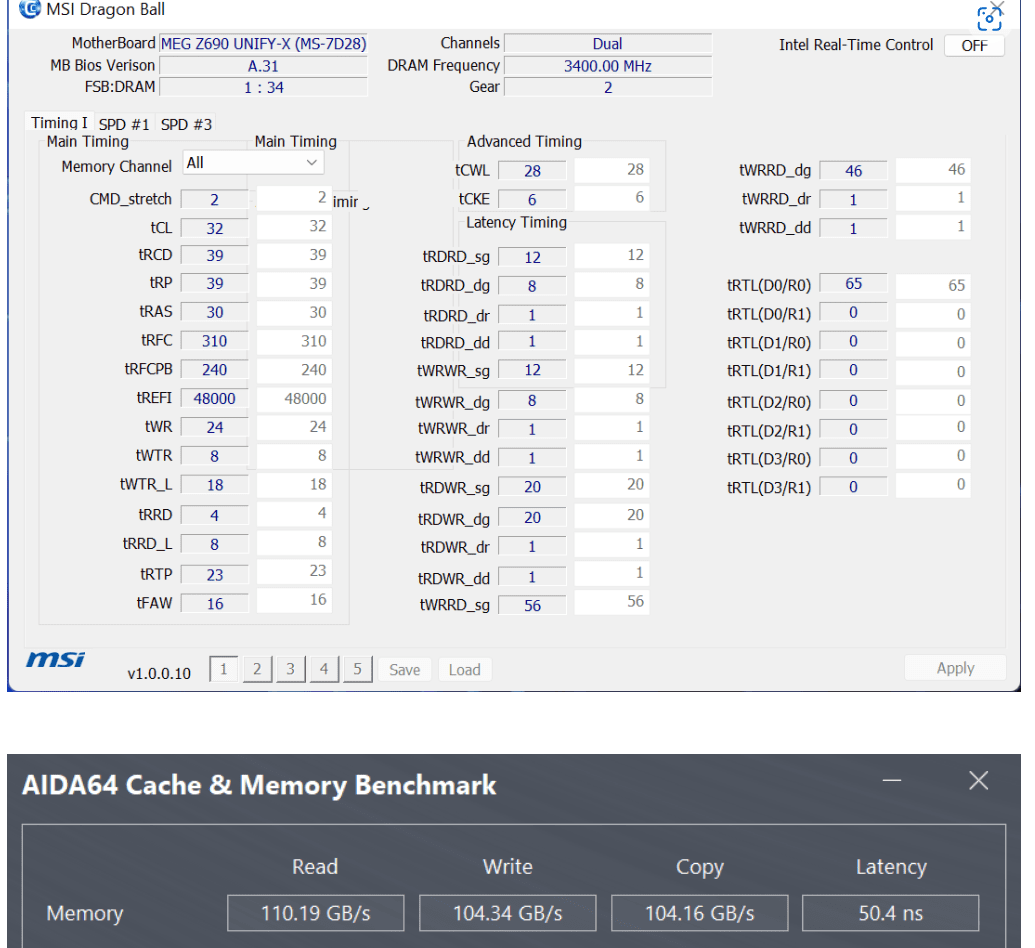Click the Channels value Dual
Screen dimensions: 1035x948
point(608,44)
